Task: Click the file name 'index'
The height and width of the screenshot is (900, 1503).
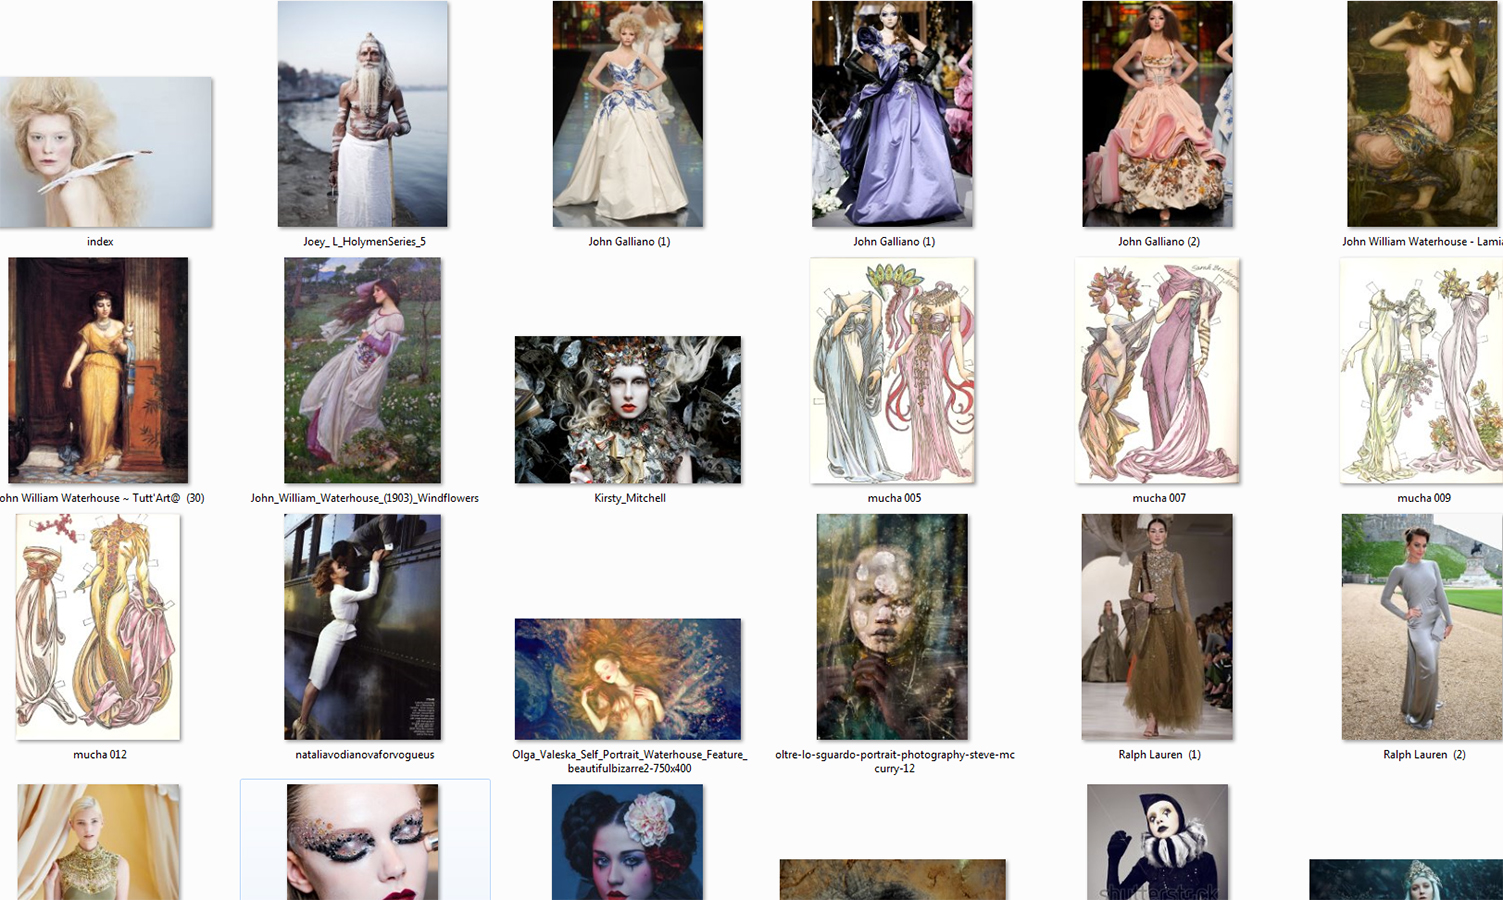Action: [x=100, y=242]
